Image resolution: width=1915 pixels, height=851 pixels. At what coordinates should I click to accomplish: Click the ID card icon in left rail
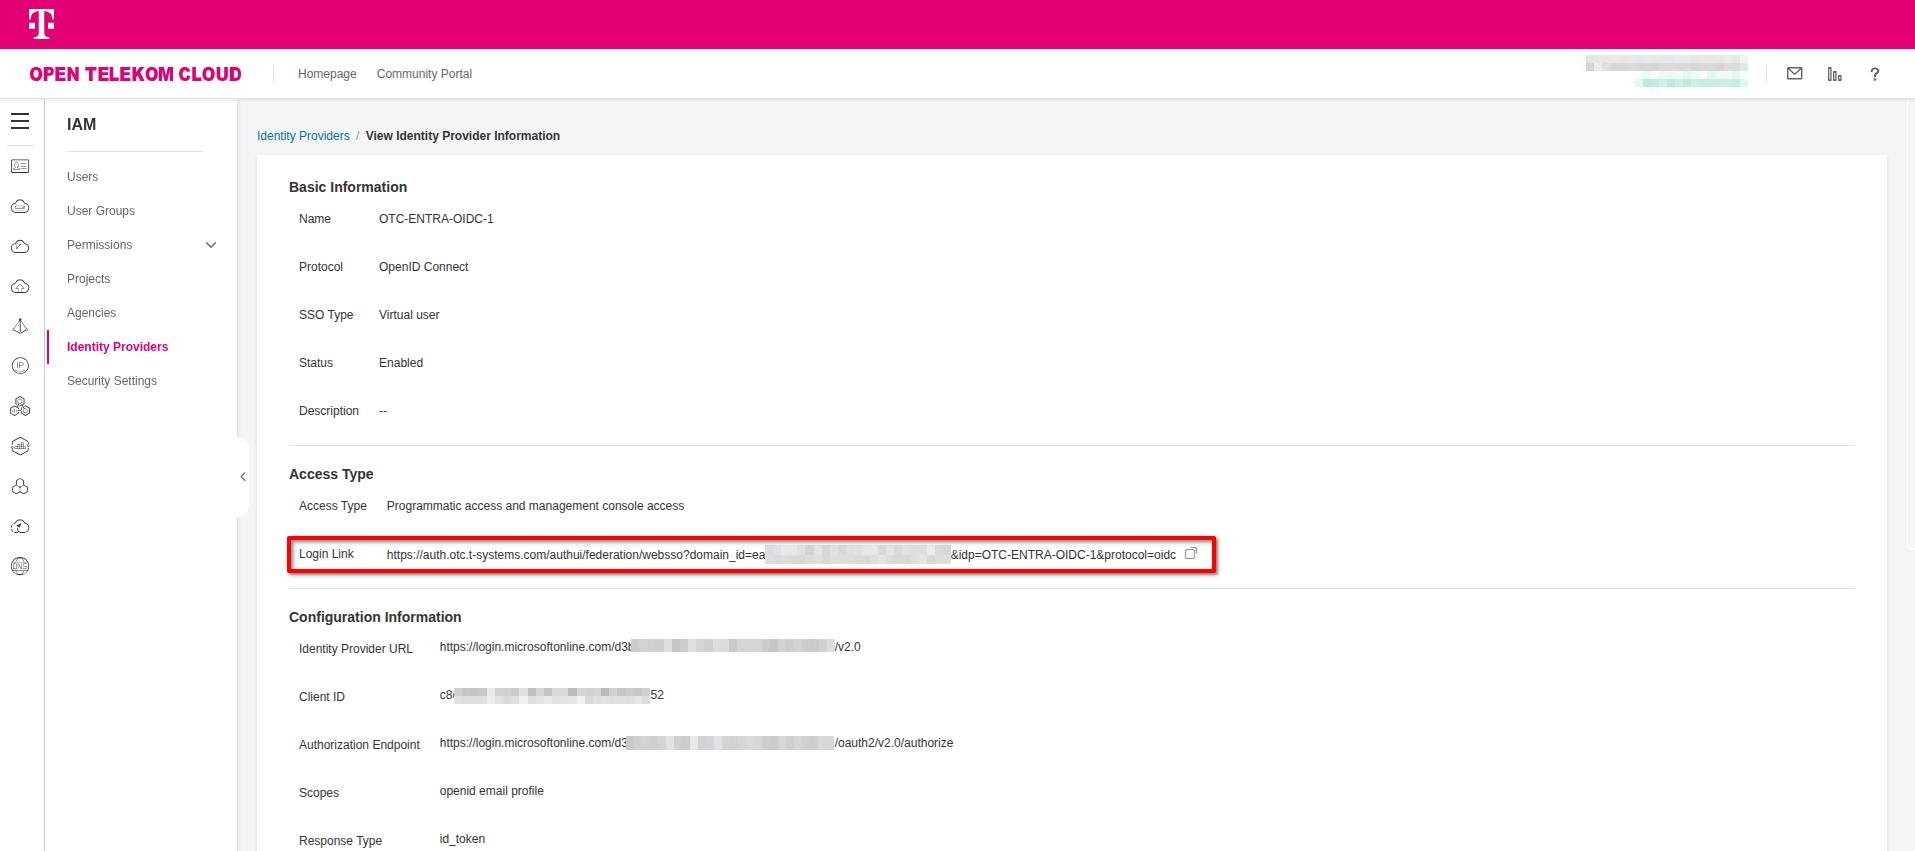tap(20, 166)
